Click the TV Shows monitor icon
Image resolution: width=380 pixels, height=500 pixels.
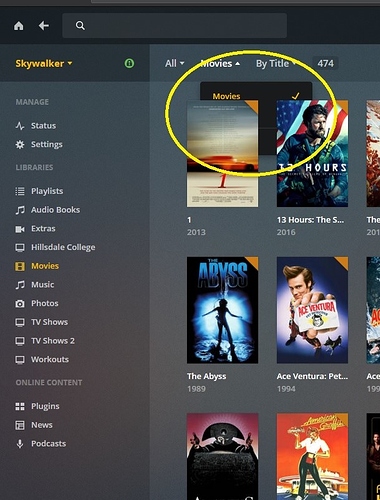[20, 322]
